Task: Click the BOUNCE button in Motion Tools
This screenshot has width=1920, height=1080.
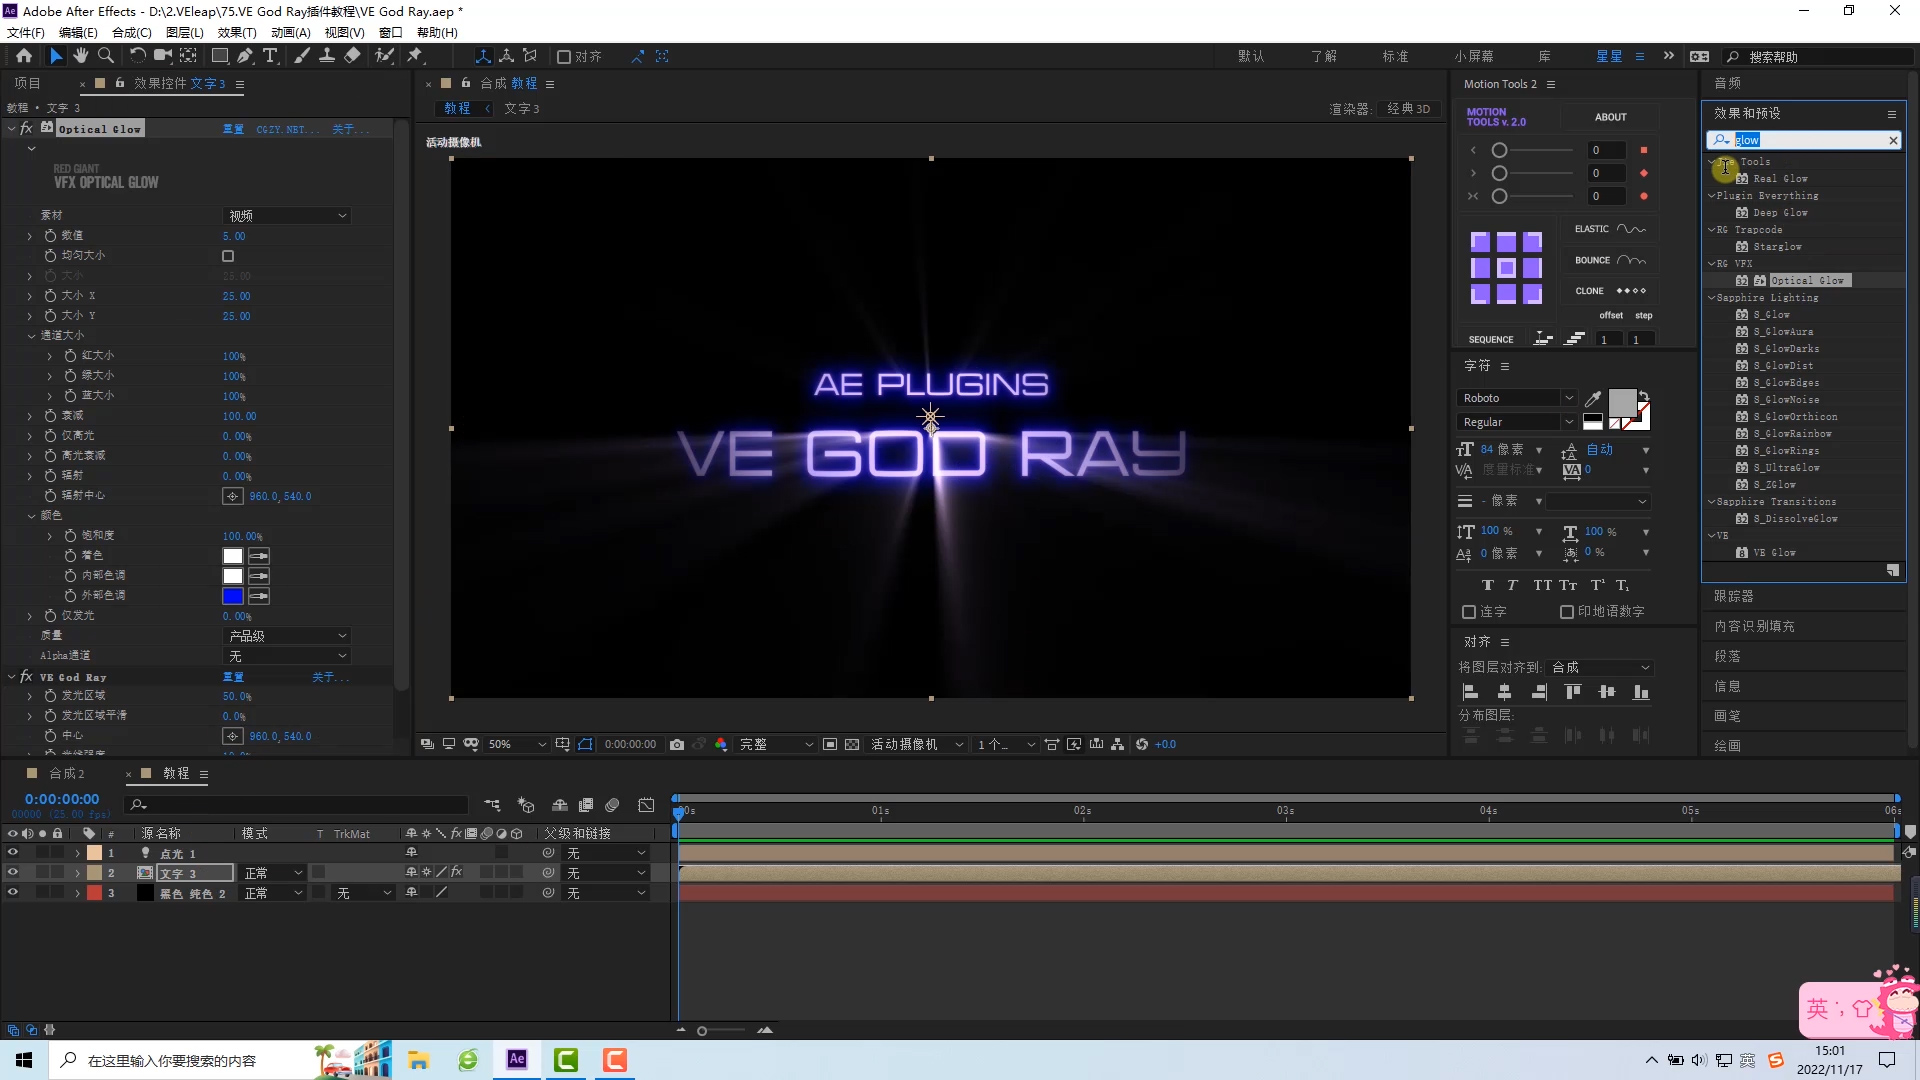Action: (1610, 260)
